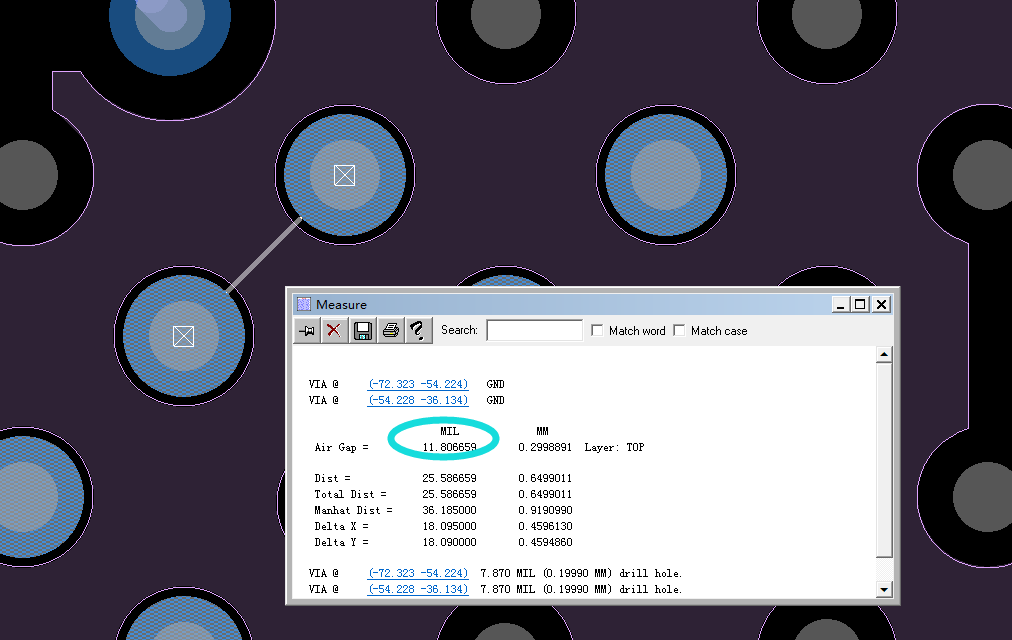
Task: Click the Delta X value 18.095000
Action: (449, 526)
